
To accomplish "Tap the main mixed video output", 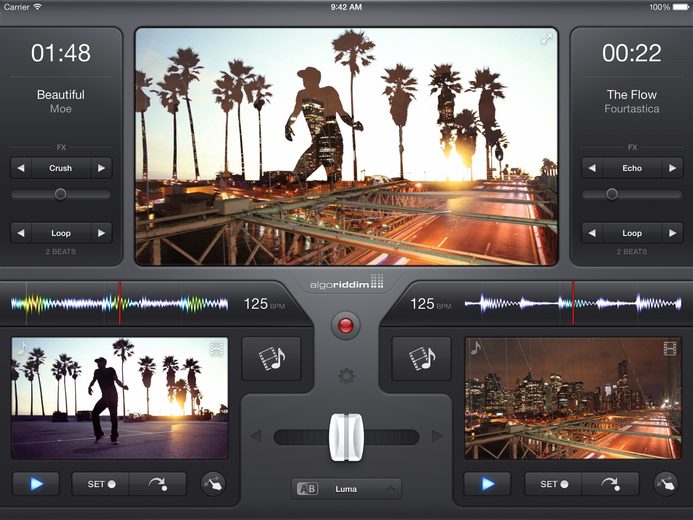I will (x=346, y=147).
